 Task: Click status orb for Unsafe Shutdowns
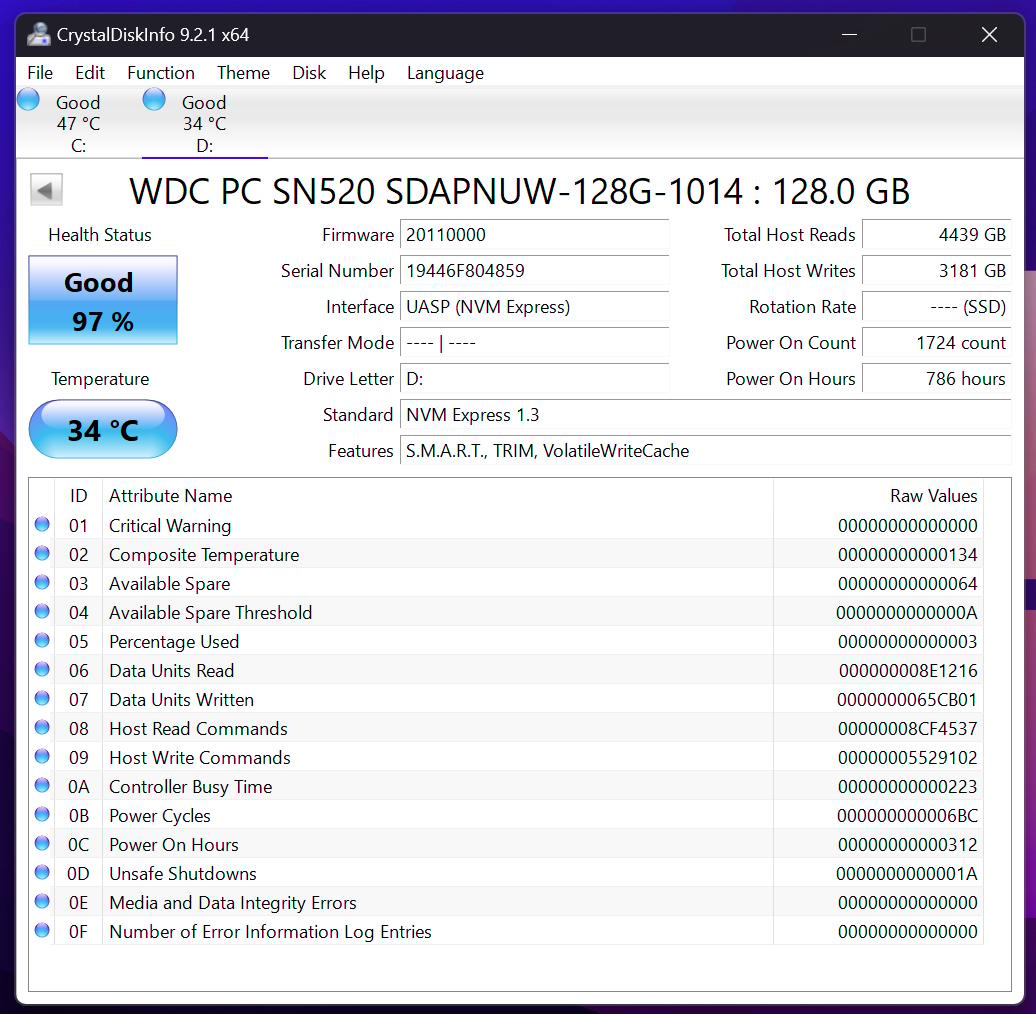pos(42,873)
